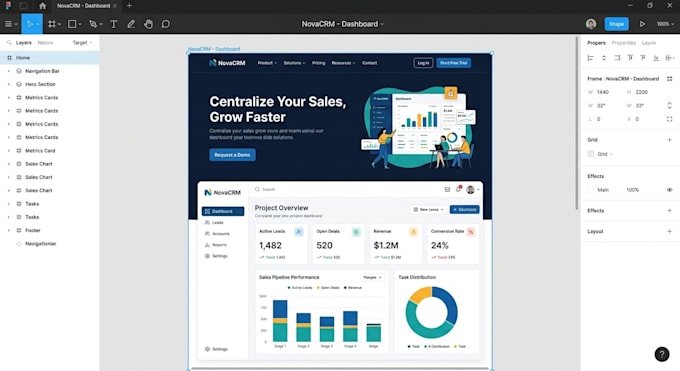Image resolution: width=680 pixels, height=371 pixels.
Task: Select the Pen tool
Action: pyautogui.click(x=93, y=24)
